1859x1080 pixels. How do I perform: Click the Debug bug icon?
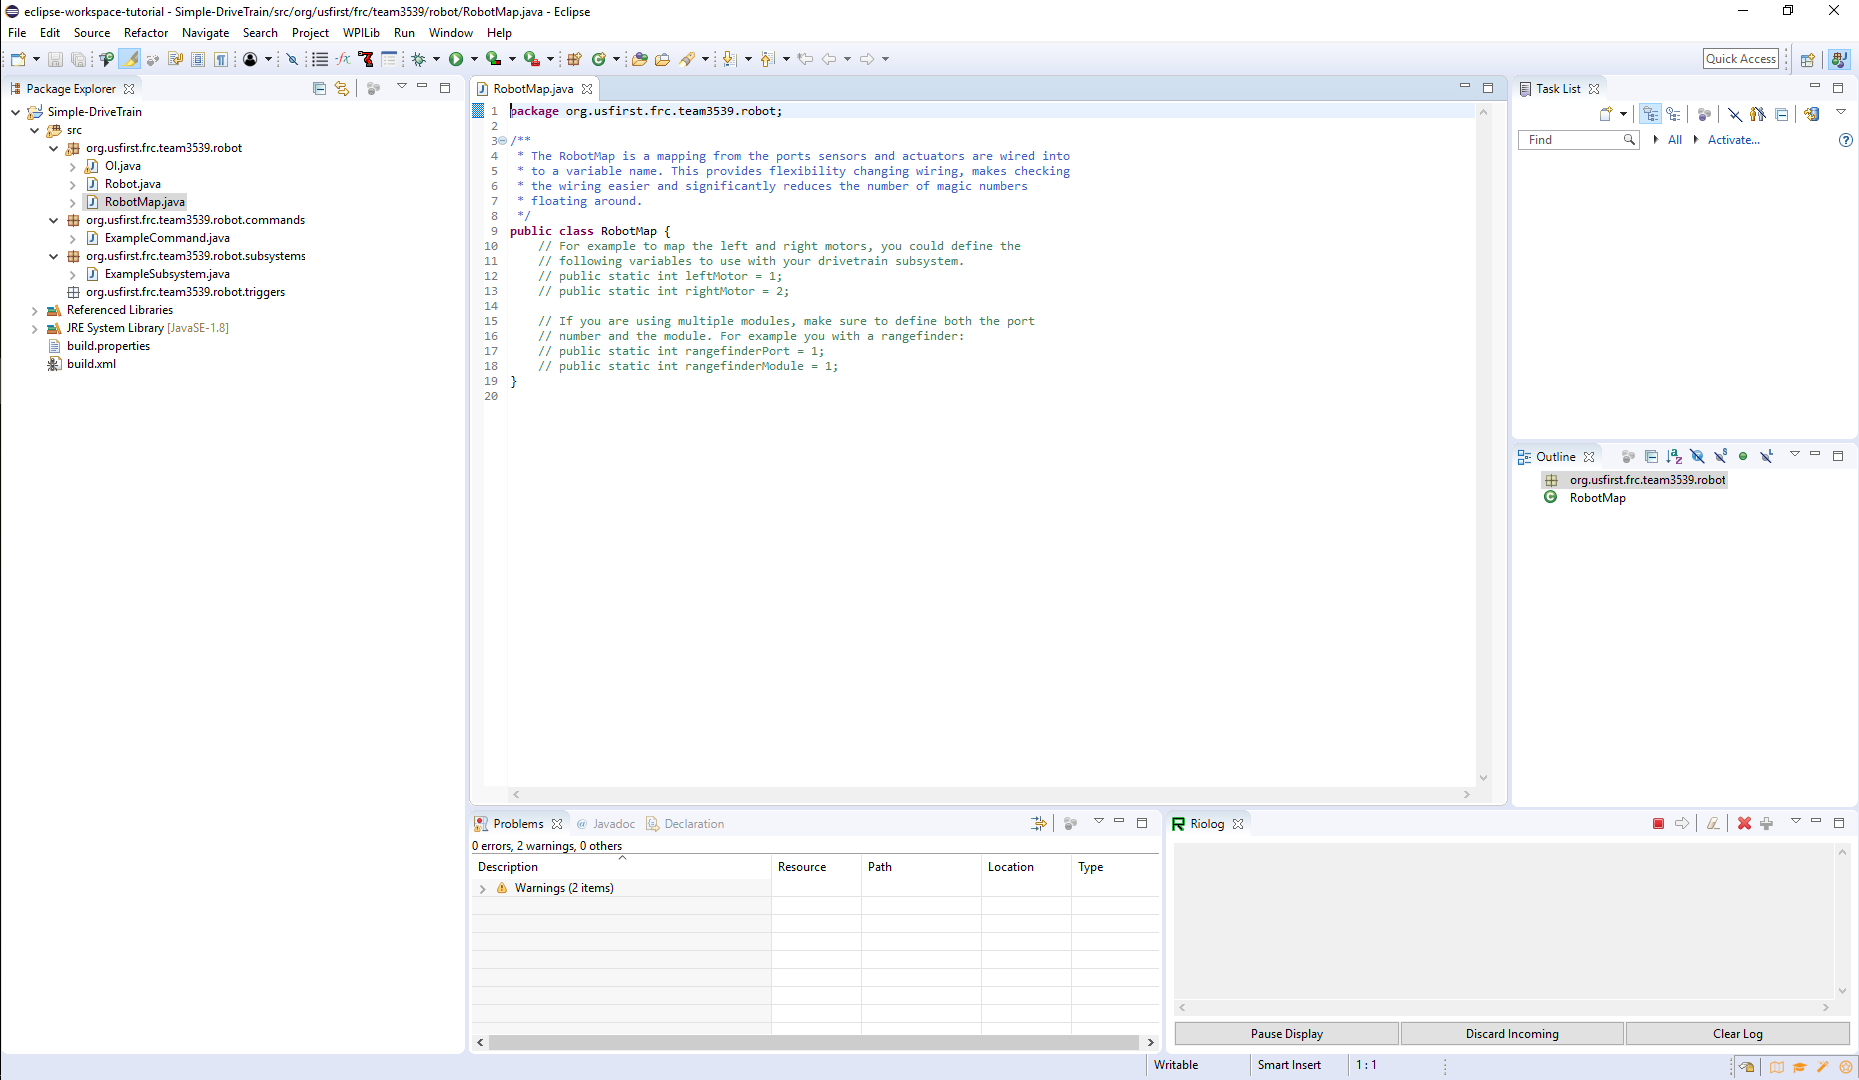tap(419, 59)
